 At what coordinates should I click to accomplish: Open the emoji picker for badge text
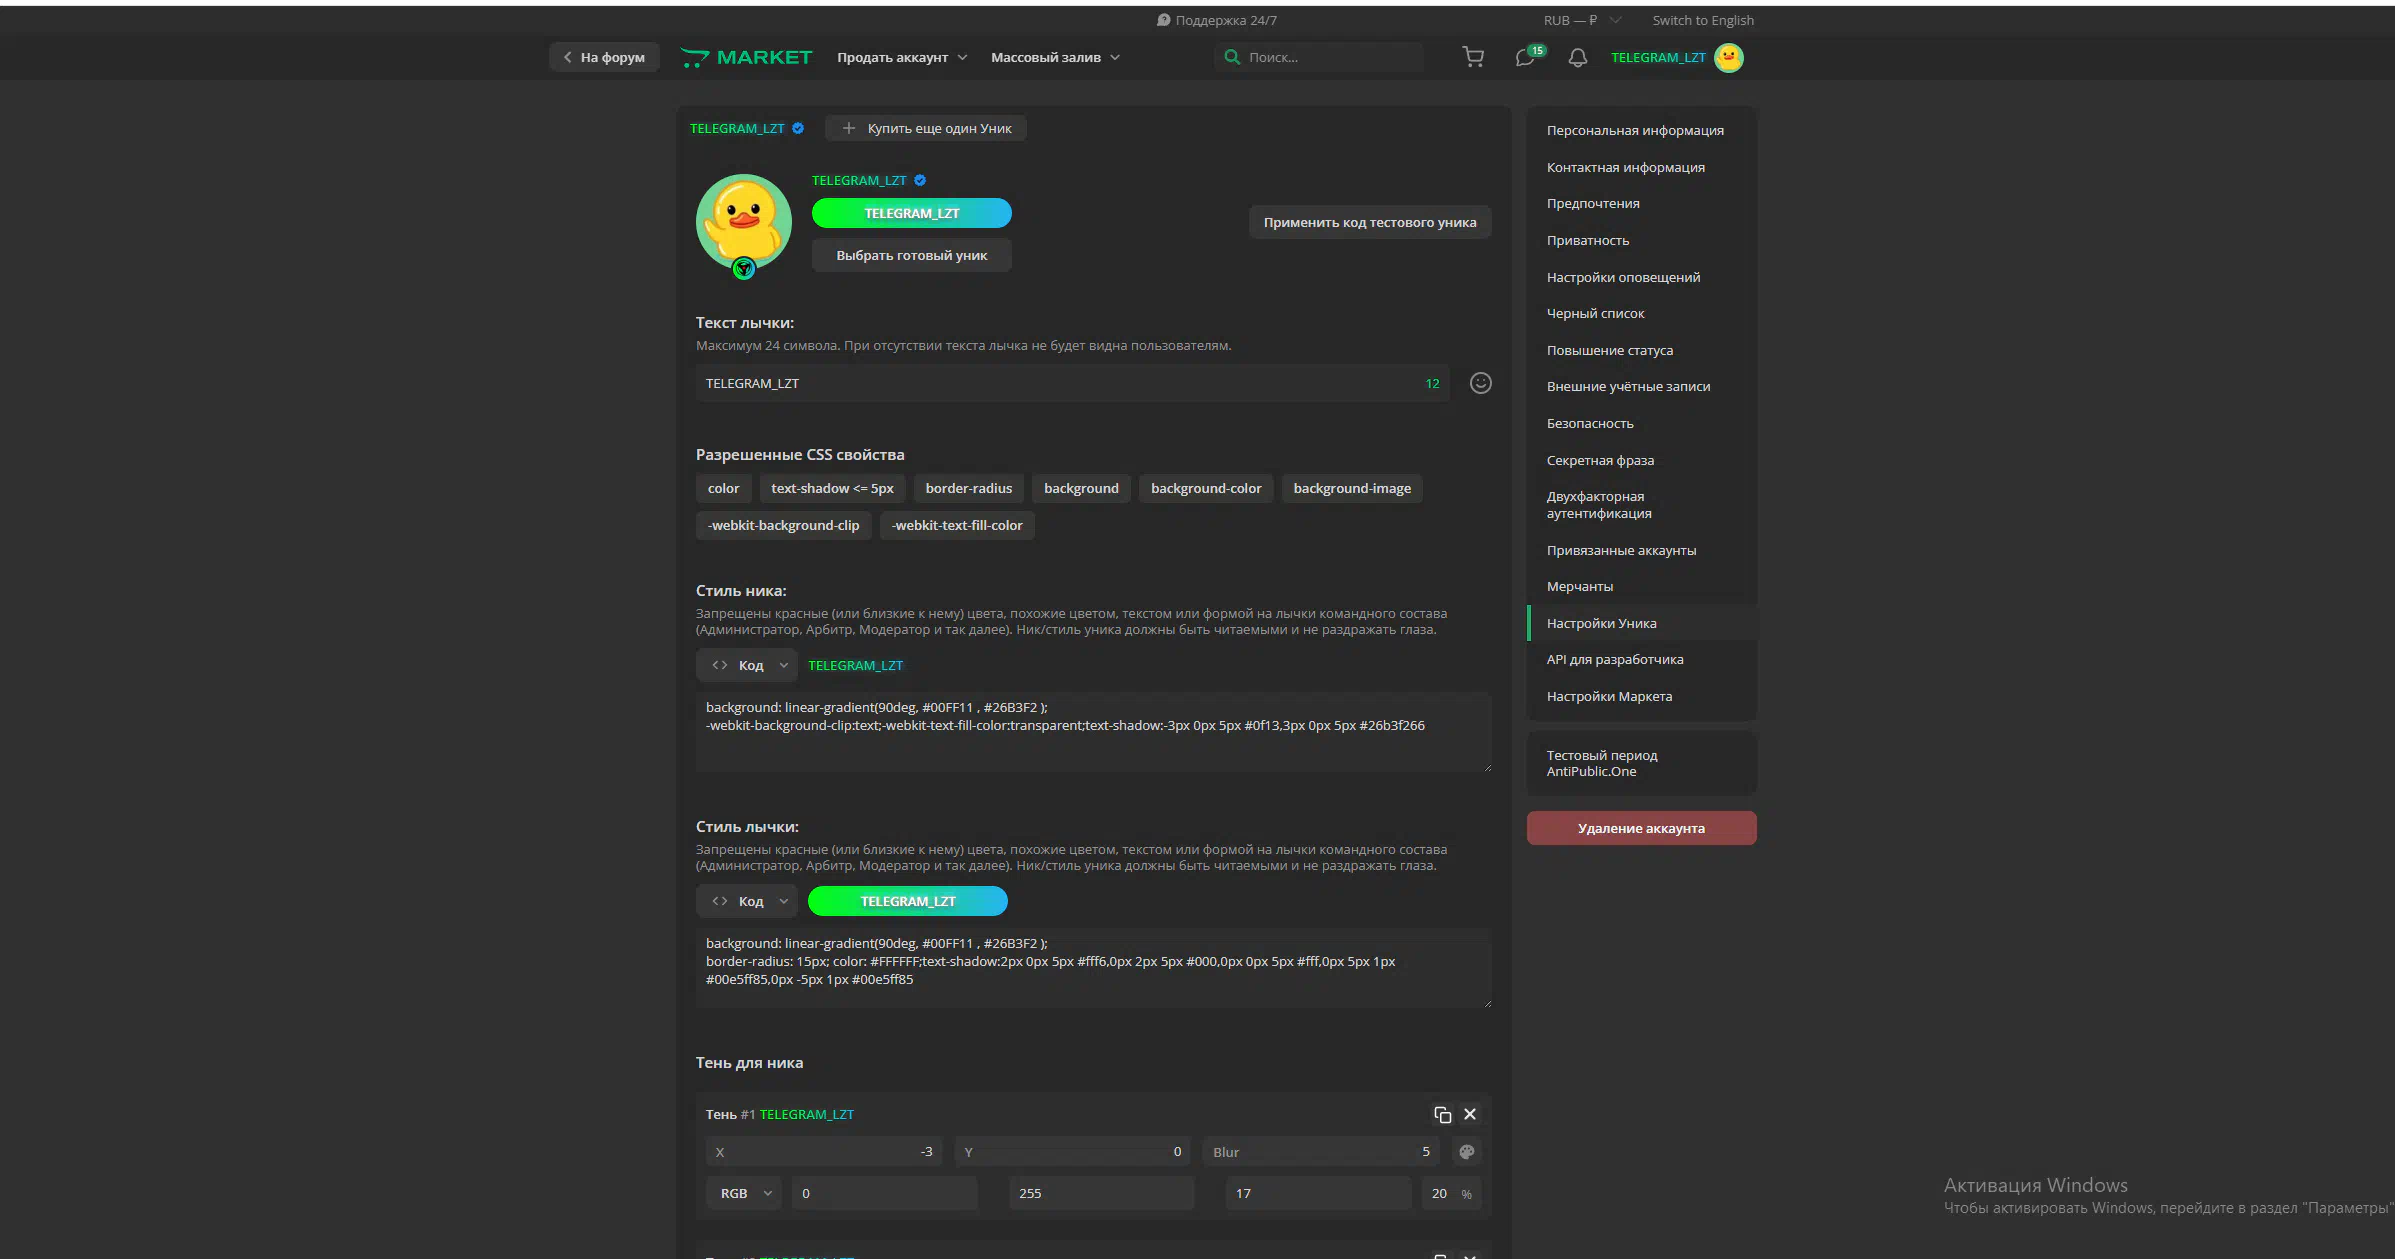pyautogui.click(x=1481, y=383)
